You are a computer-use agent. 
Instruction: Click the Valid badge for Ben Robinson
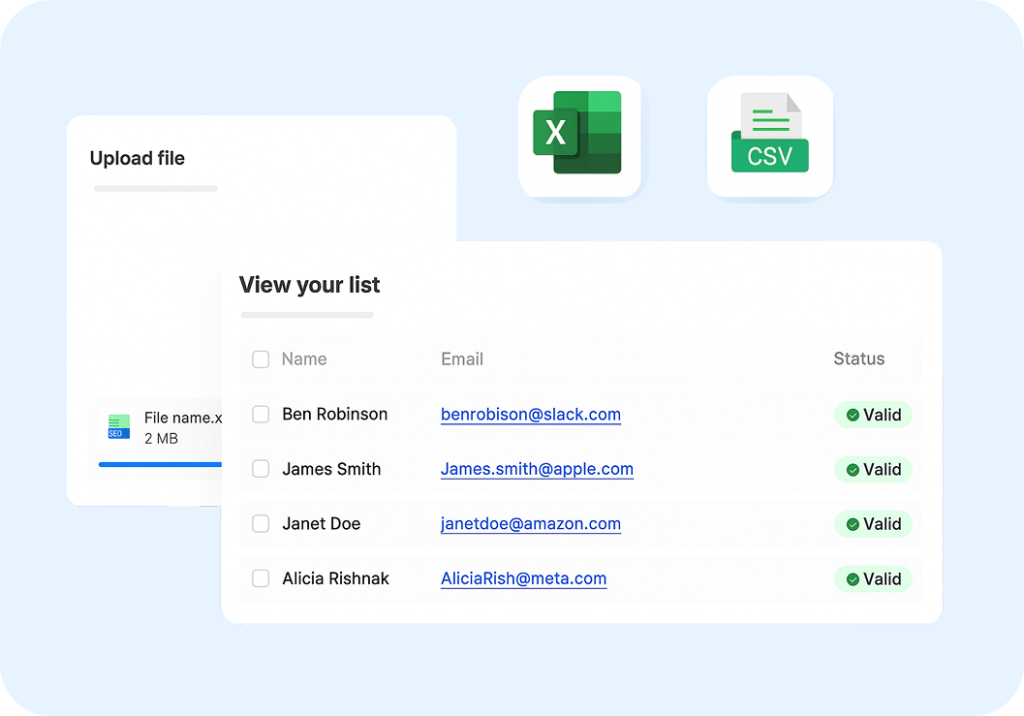click(873, 415)
